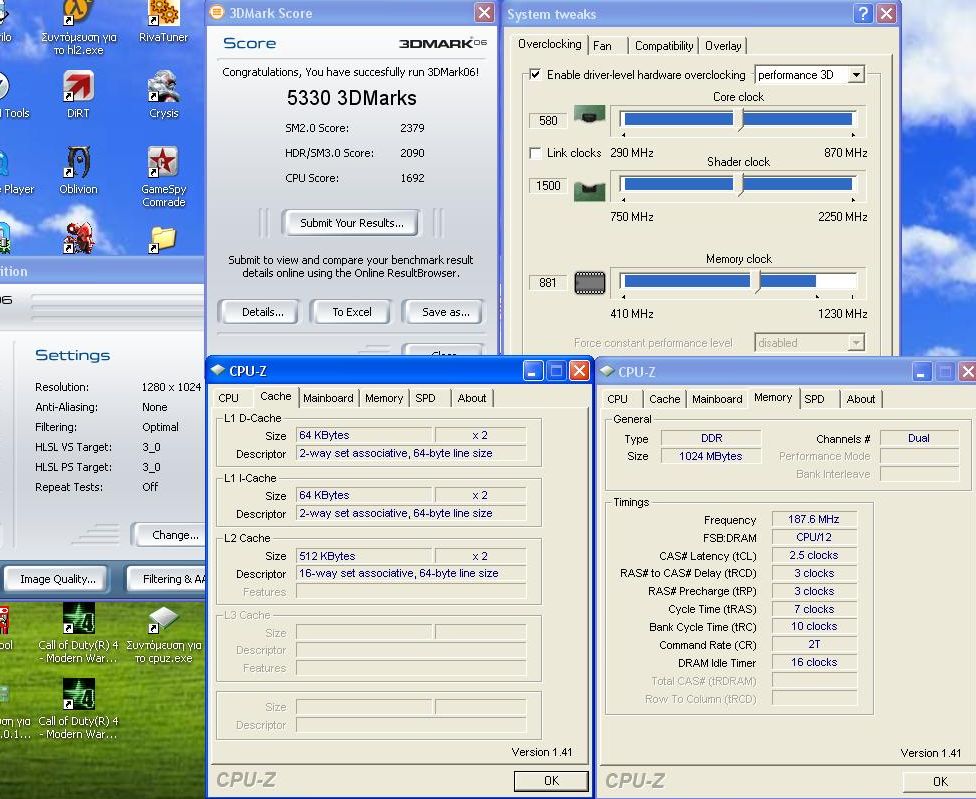This screenshot has height=799, width=976.
Task: Click the Core clock slider
Action: 739,118
